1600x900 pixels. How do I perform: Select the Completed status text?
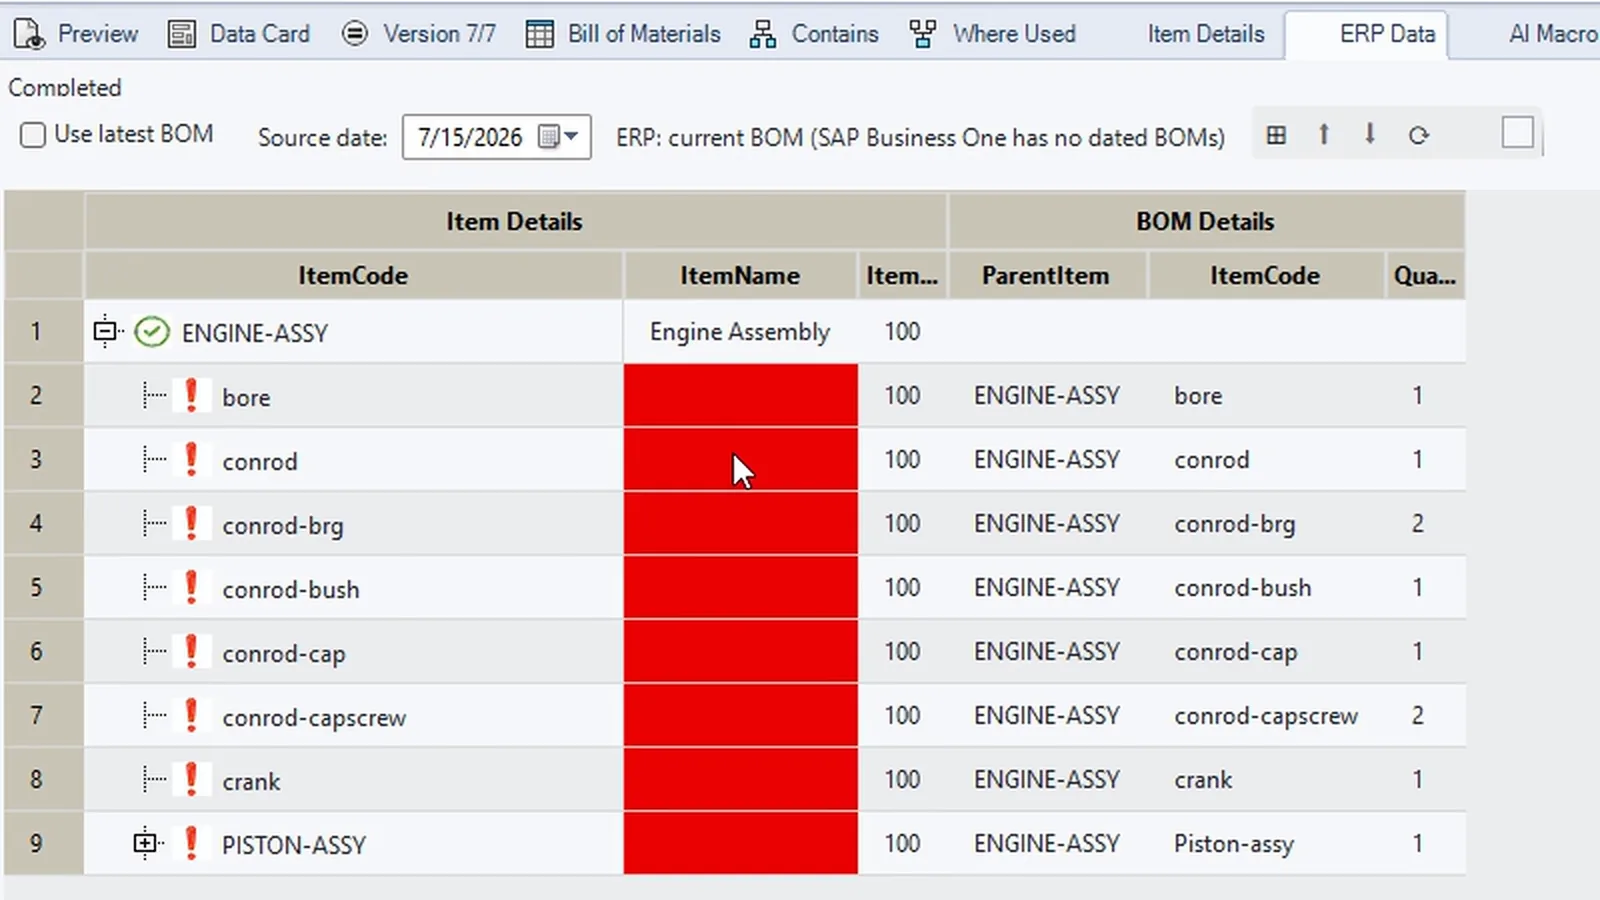point(65,88)
